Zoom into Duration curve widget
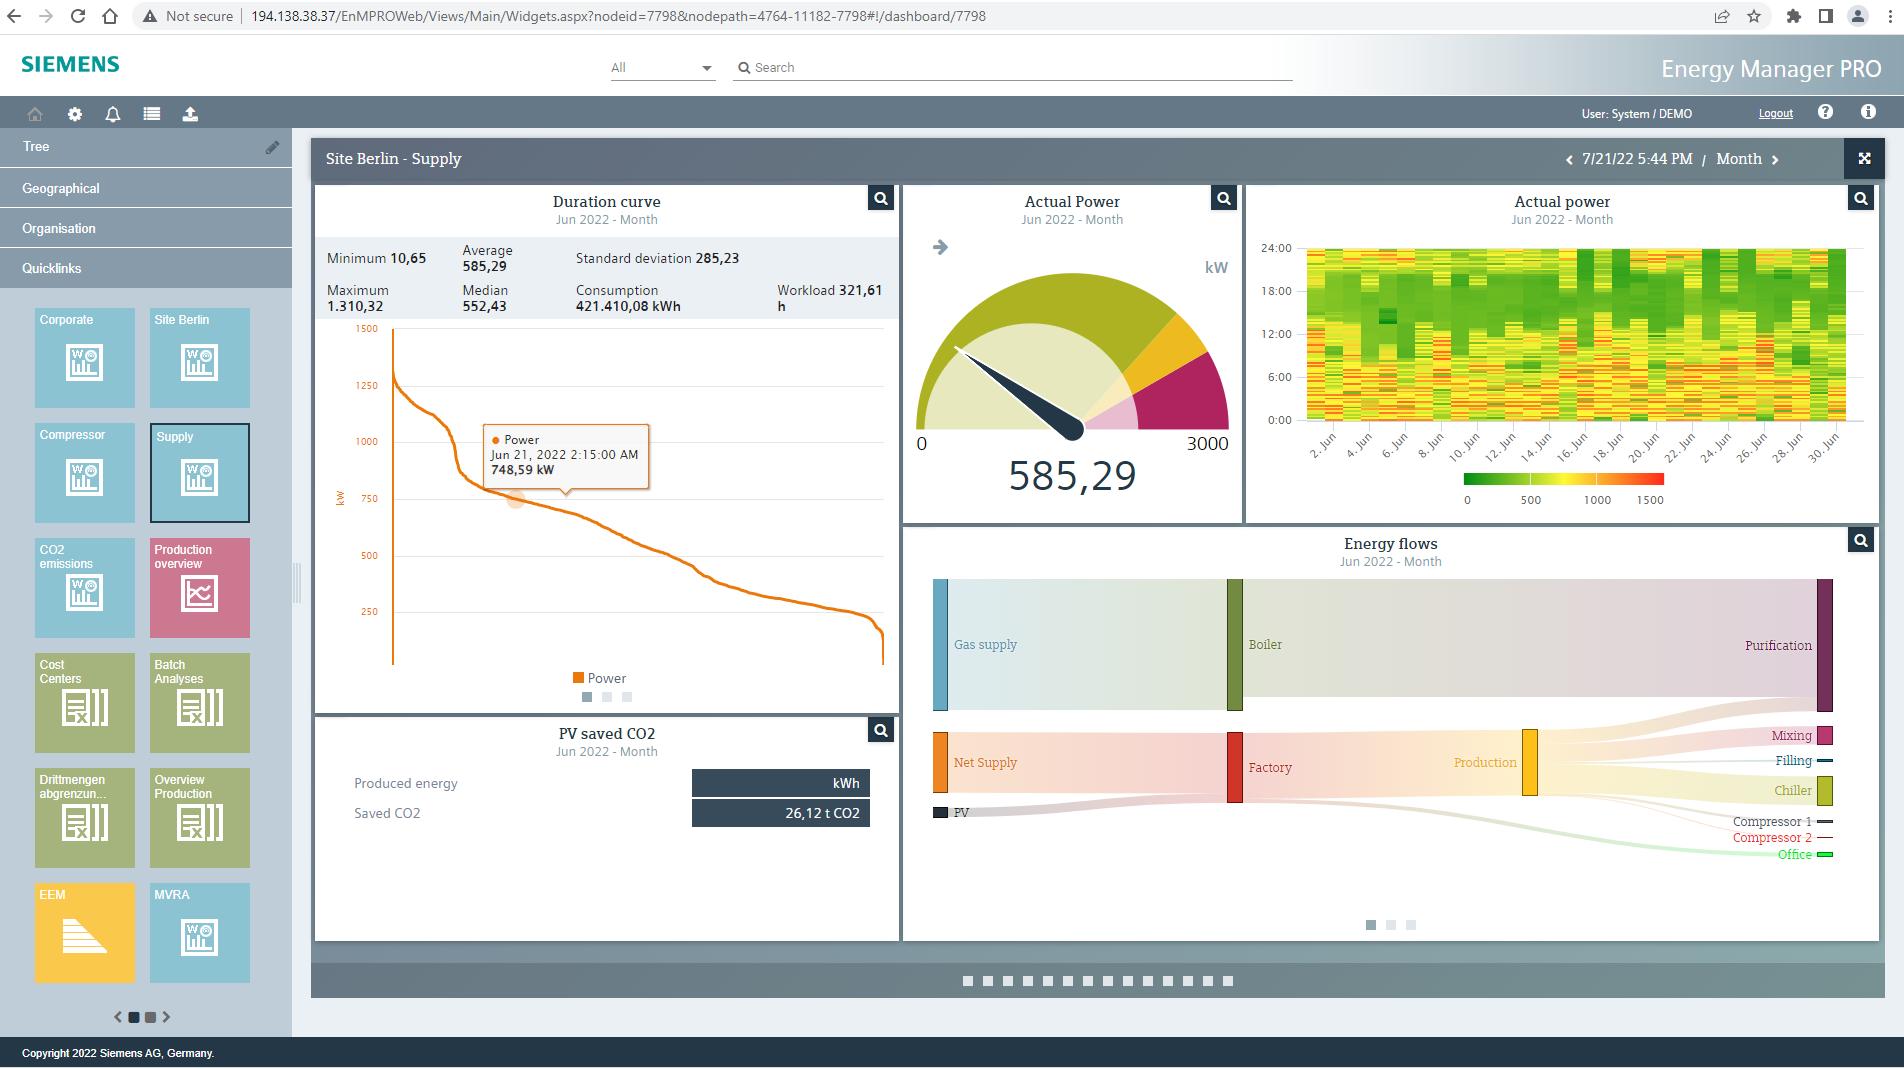This screenshot has width=1904, height=1069. coord(880,198)
